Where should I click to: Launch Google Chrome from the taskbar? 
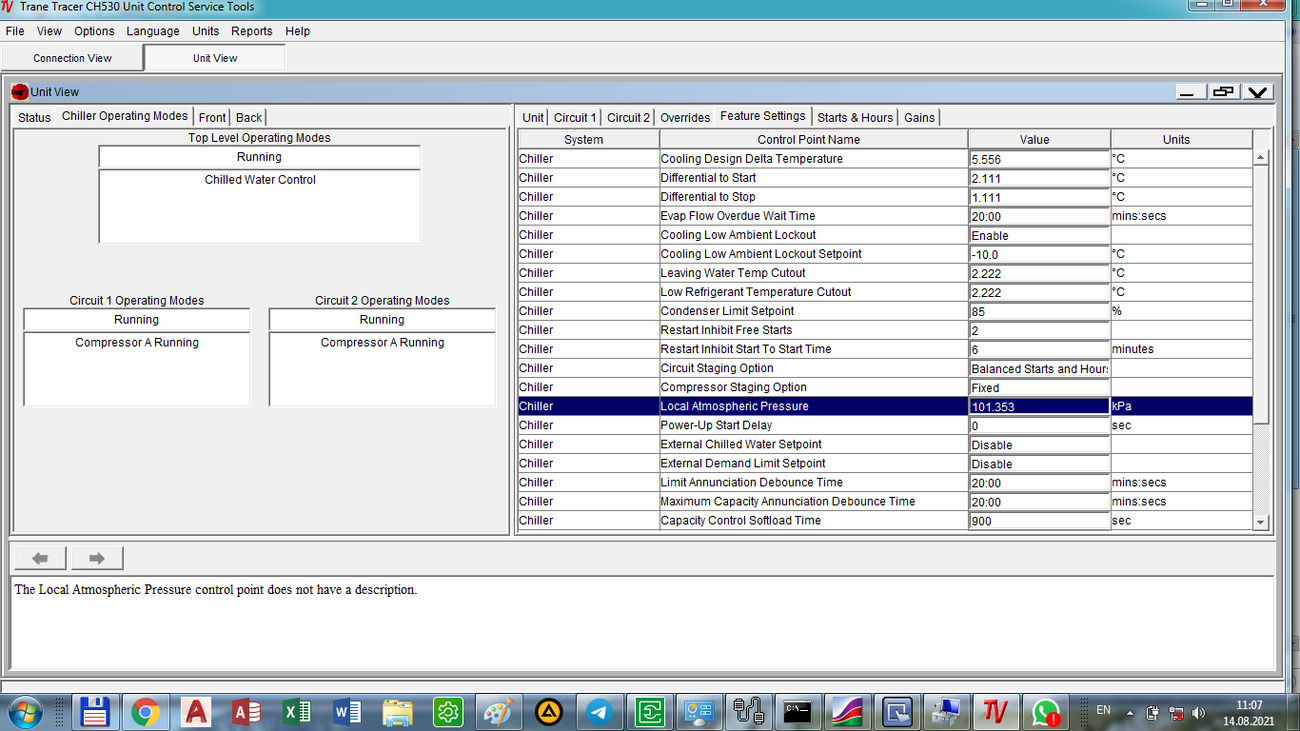(x=145, y=712)
